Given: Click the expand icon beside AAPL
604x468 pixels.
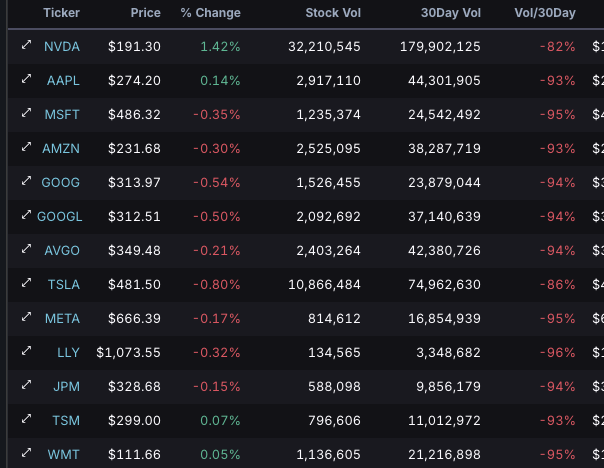Looking at the screenshot, I should click(x=26, y=80).
